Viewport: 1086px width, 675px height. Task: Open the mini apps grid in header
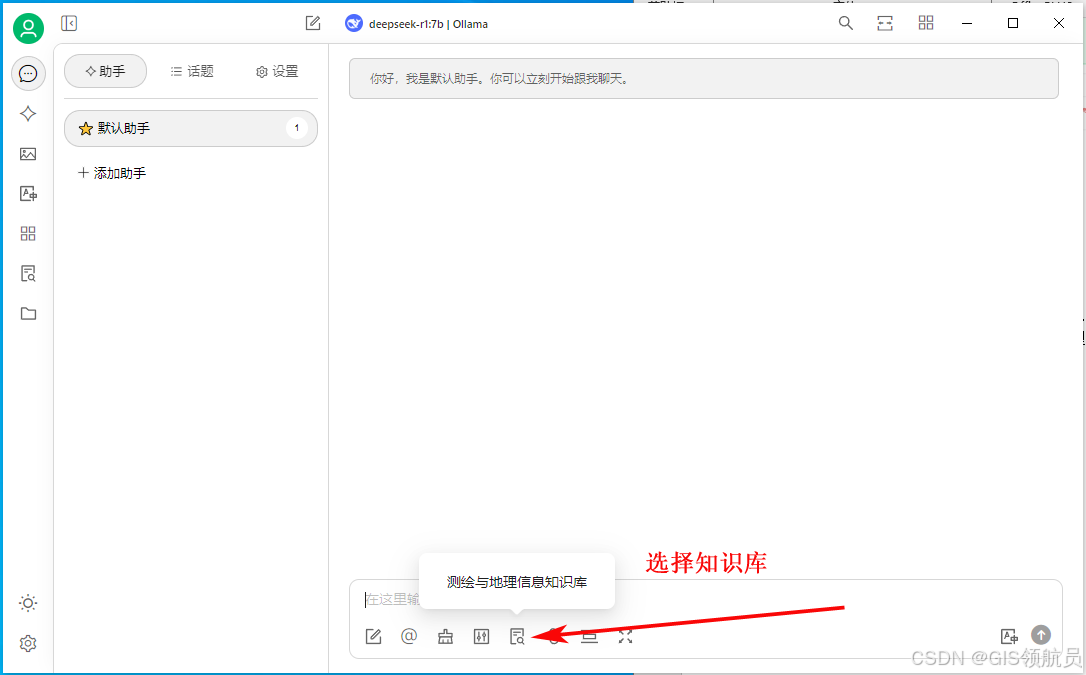(926, 24)
